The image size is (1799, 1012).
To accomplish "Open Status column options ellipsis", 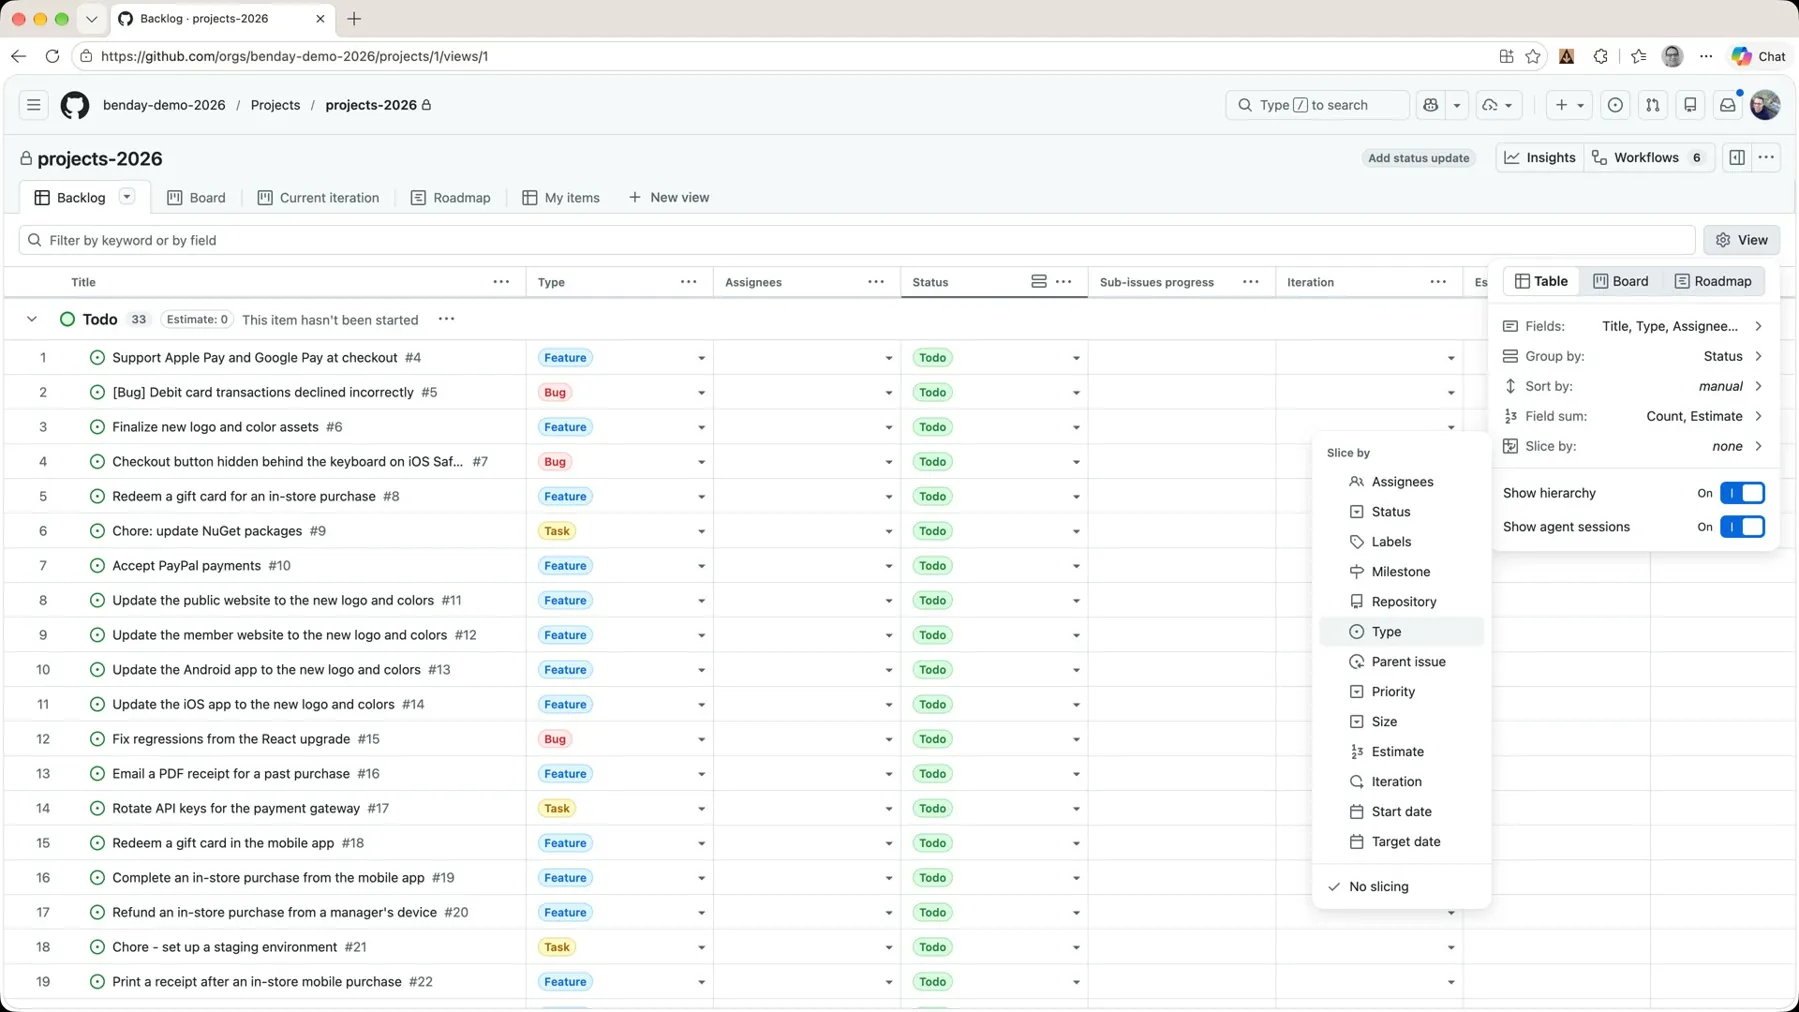I will [1064, 282].
